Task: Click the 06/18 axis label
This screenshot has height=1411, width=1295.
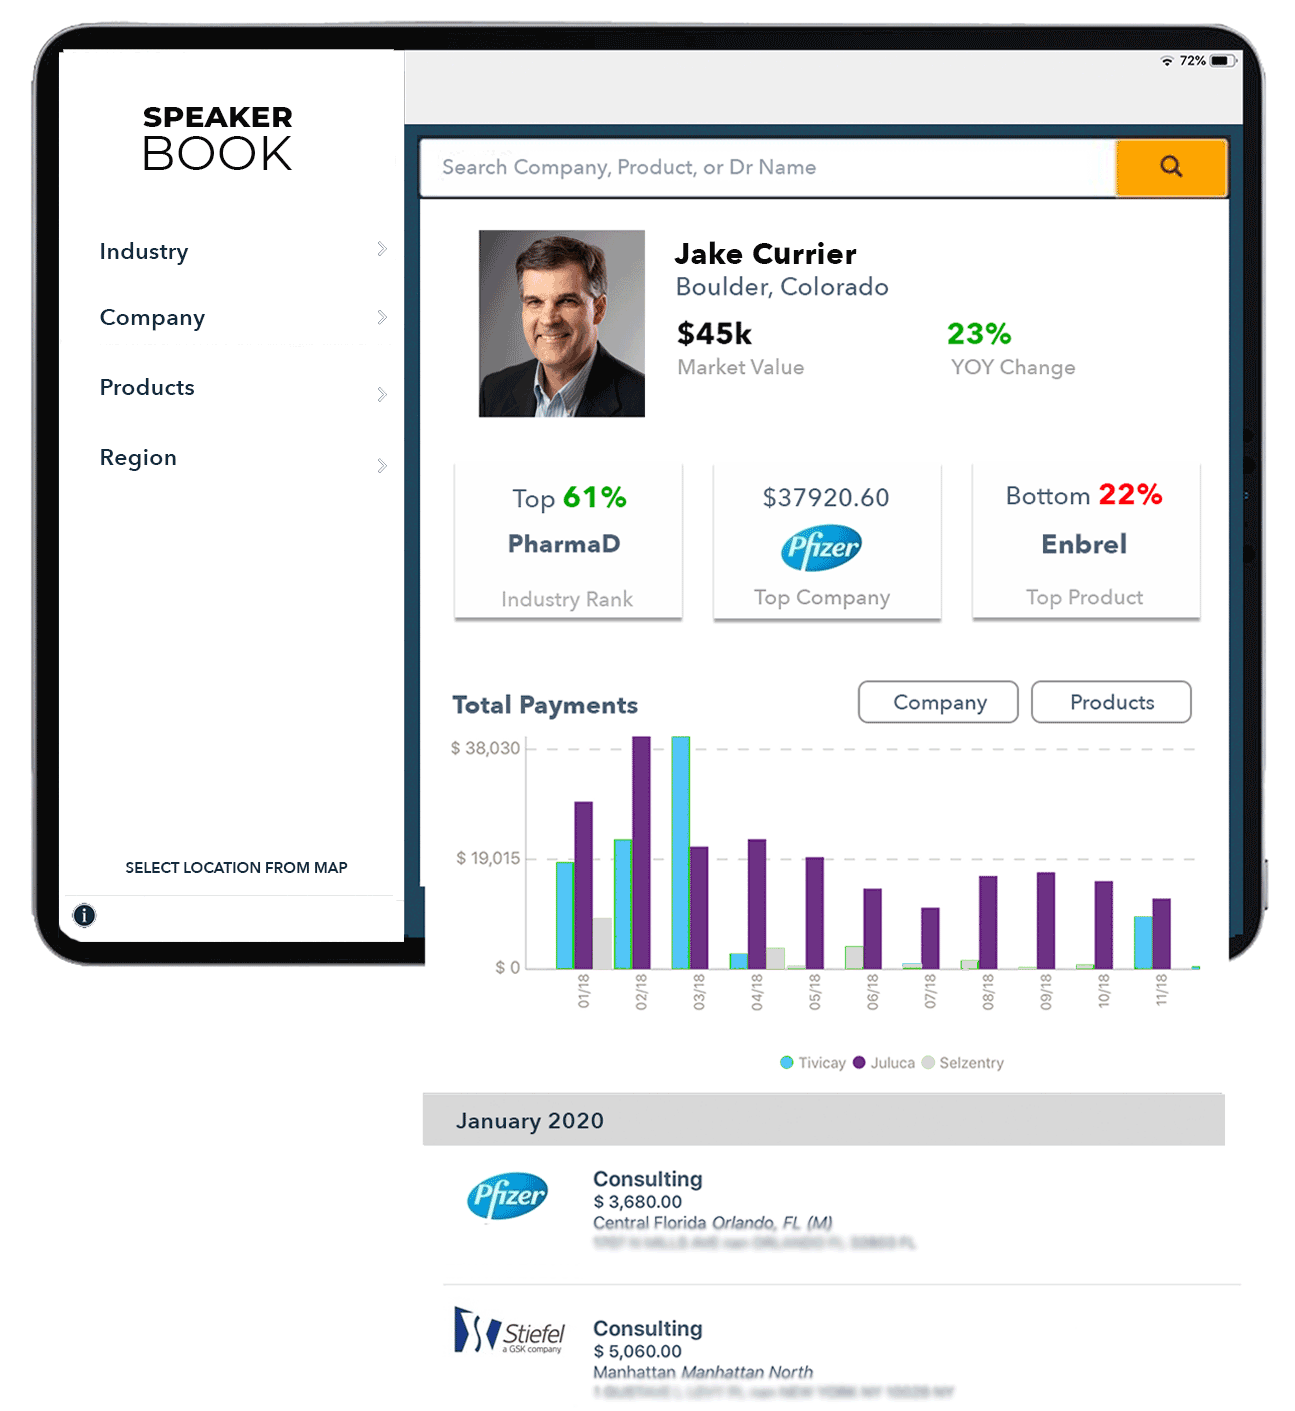Action: [873, 991]
